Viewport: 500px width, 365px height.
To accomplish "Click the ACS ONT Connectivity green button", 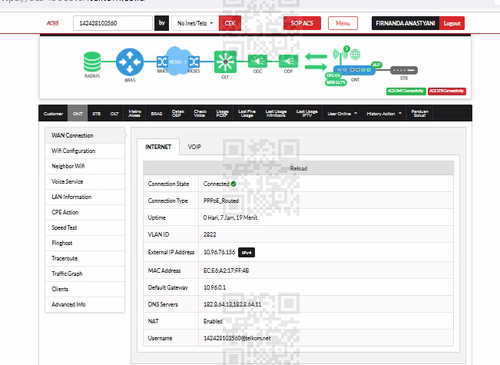I will 406,91.
